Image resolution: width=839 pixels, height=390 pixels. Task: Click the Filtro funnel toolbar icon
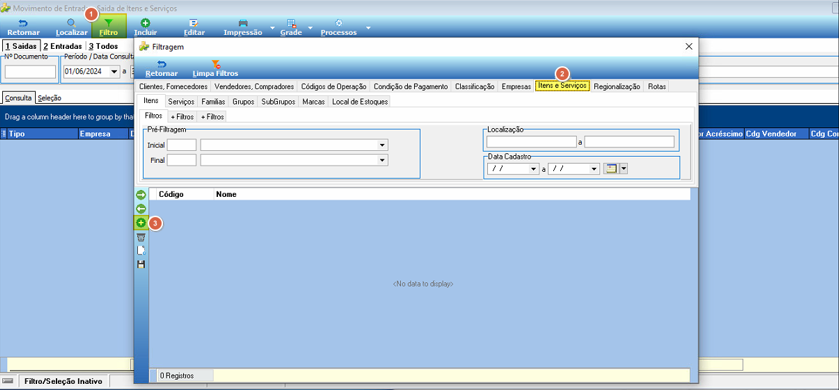click(x=109, y=27)
